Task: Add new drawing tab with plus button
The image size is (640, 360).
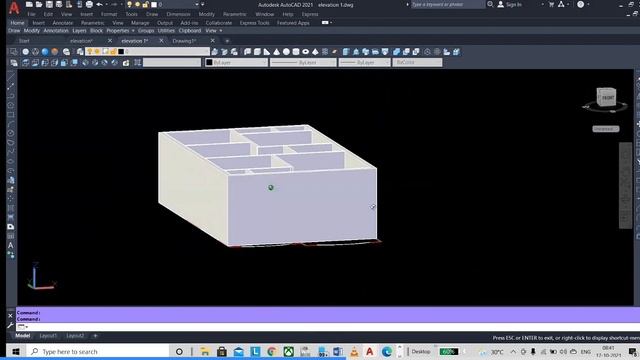Action: point(227,41)
